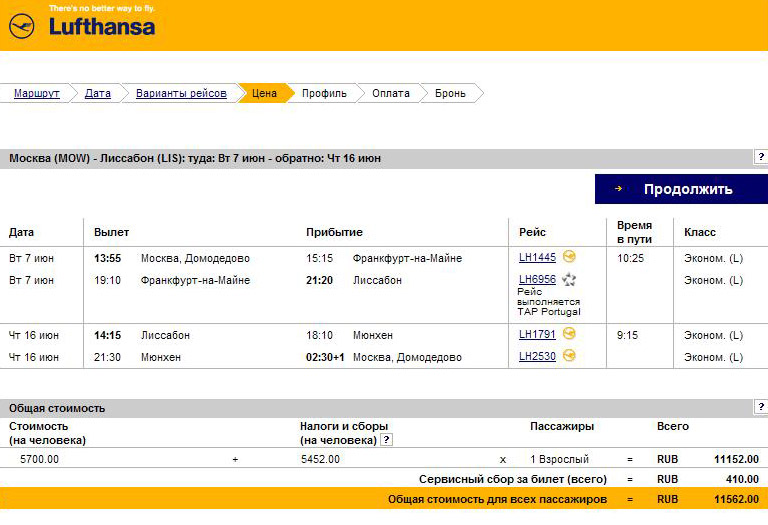Click the Всего column label
This screenshot has height=525, width=768.
672,426
